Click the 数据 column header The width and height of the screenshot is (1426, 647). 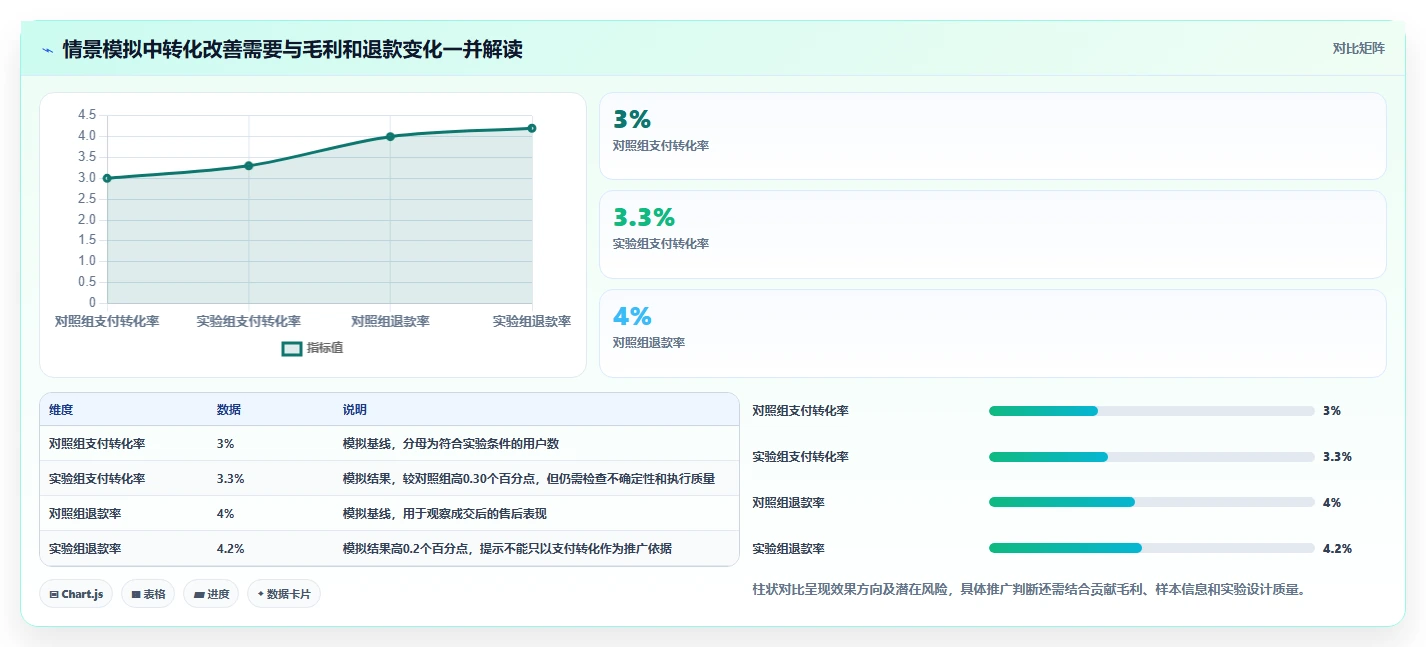pyautogui.click(x=228, y=410)
